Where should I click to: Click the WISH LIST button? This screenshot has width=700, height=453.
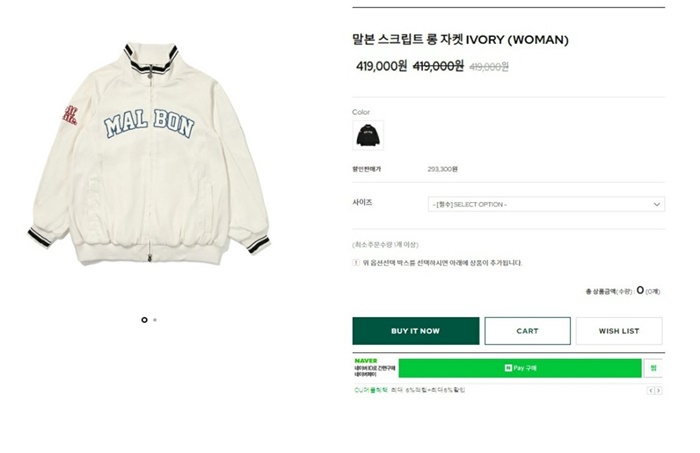click(619, 331)
